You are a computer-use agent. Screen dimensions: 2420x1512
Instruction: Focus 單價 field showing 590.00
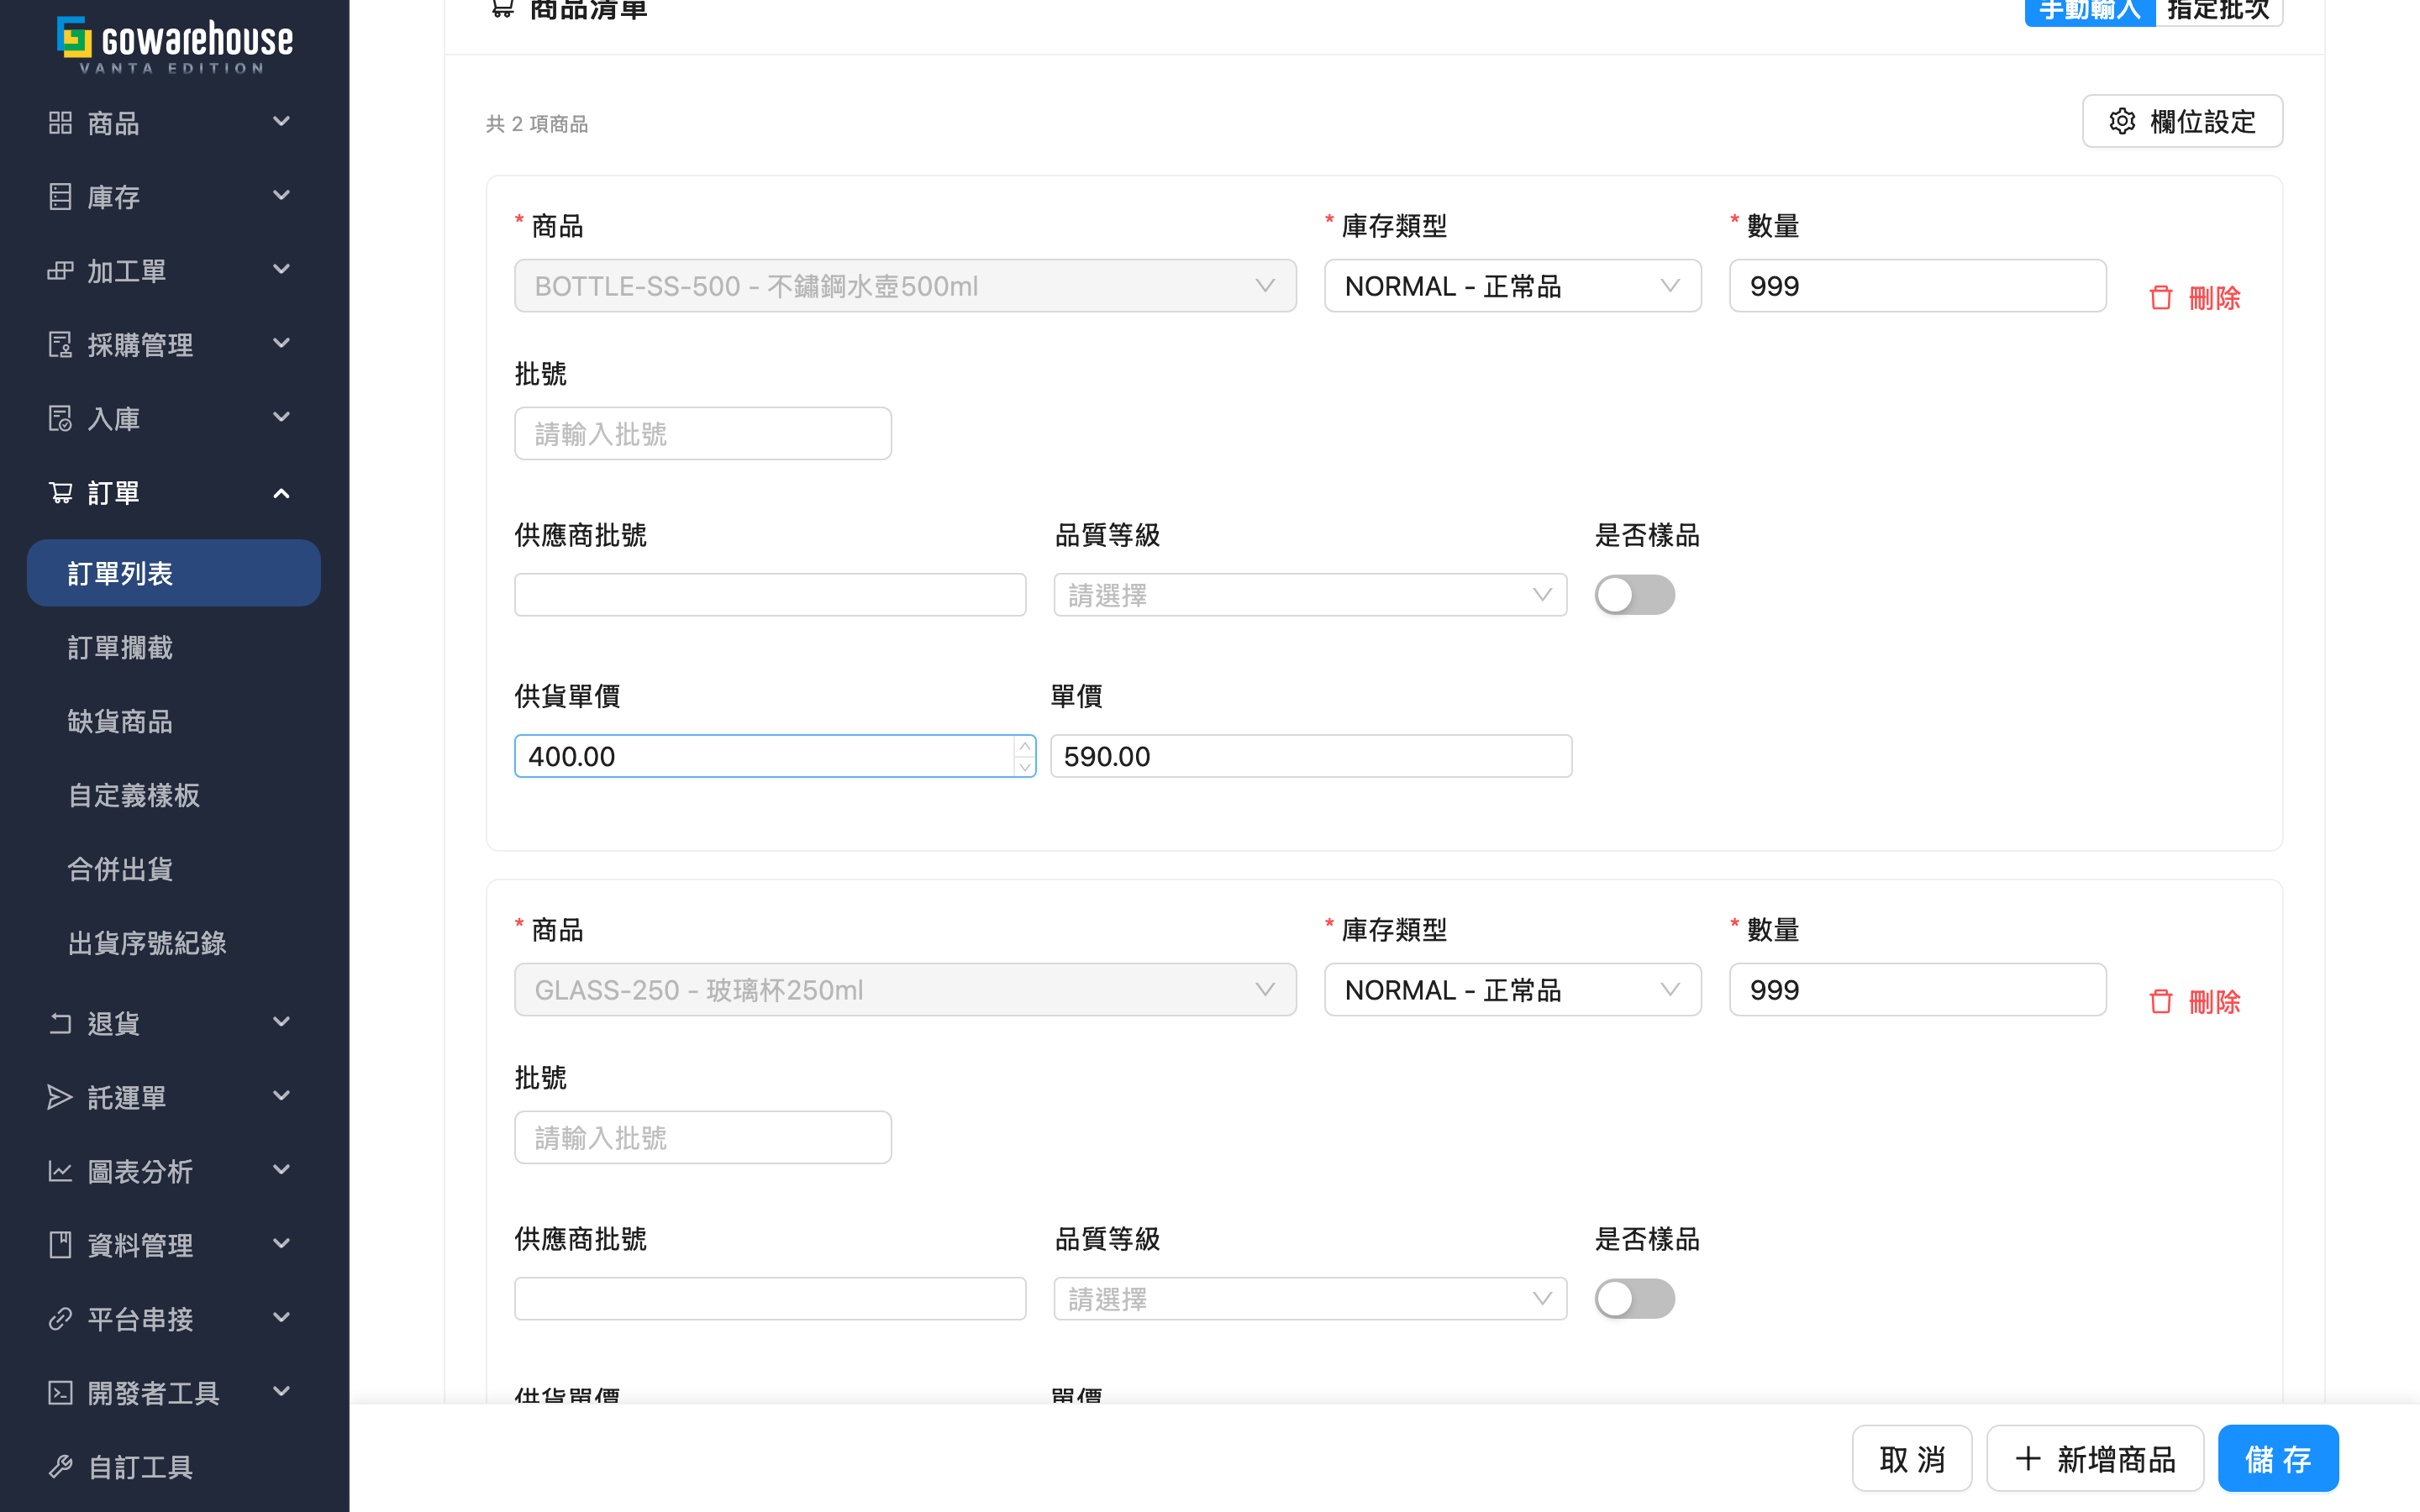click(x=1311, y=756)
